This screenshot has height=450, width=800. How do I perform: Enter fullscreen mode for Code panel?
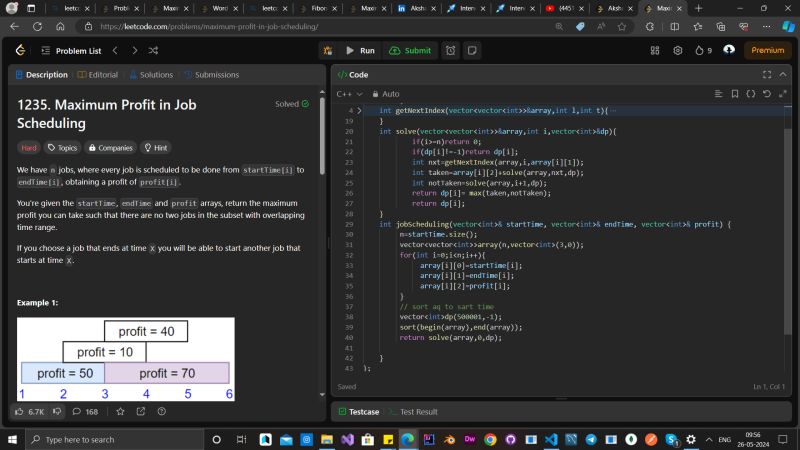coord(767,74)
